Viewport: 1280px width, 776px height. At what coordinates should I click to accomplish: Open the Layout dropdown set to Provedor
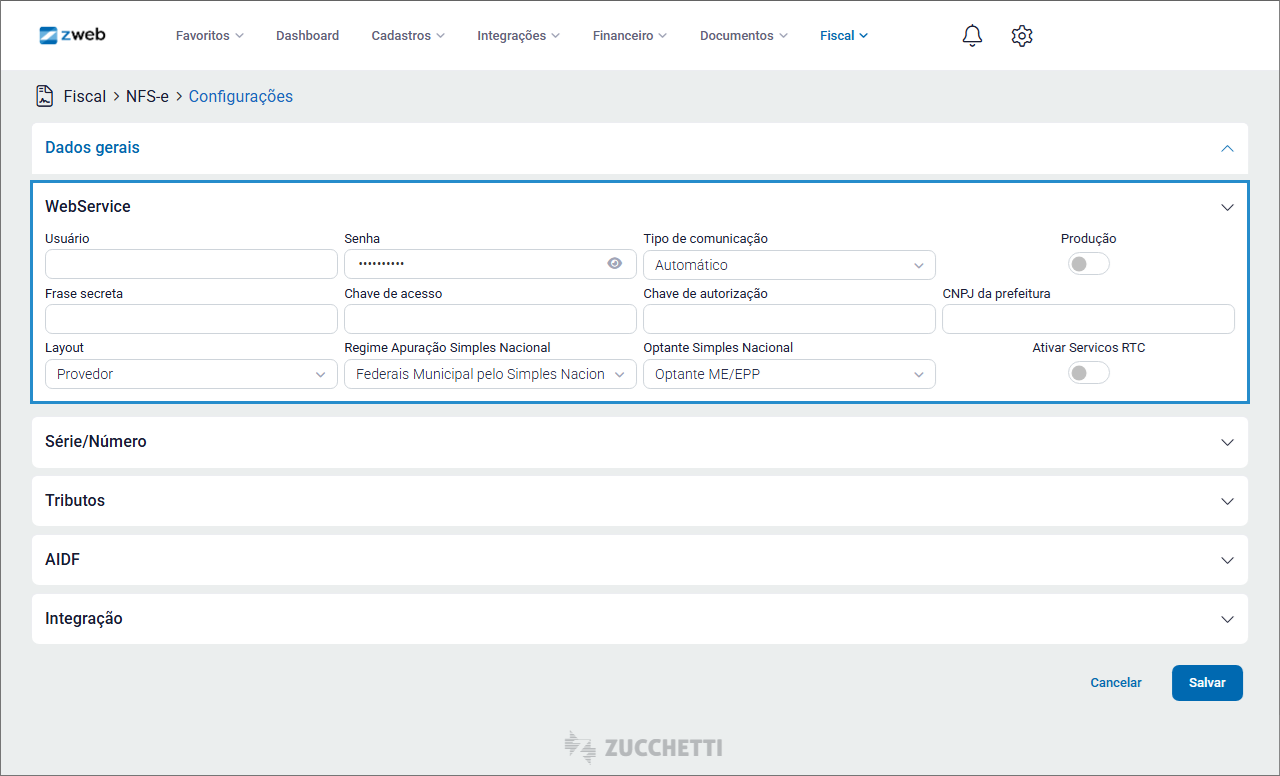click(191, 374)
